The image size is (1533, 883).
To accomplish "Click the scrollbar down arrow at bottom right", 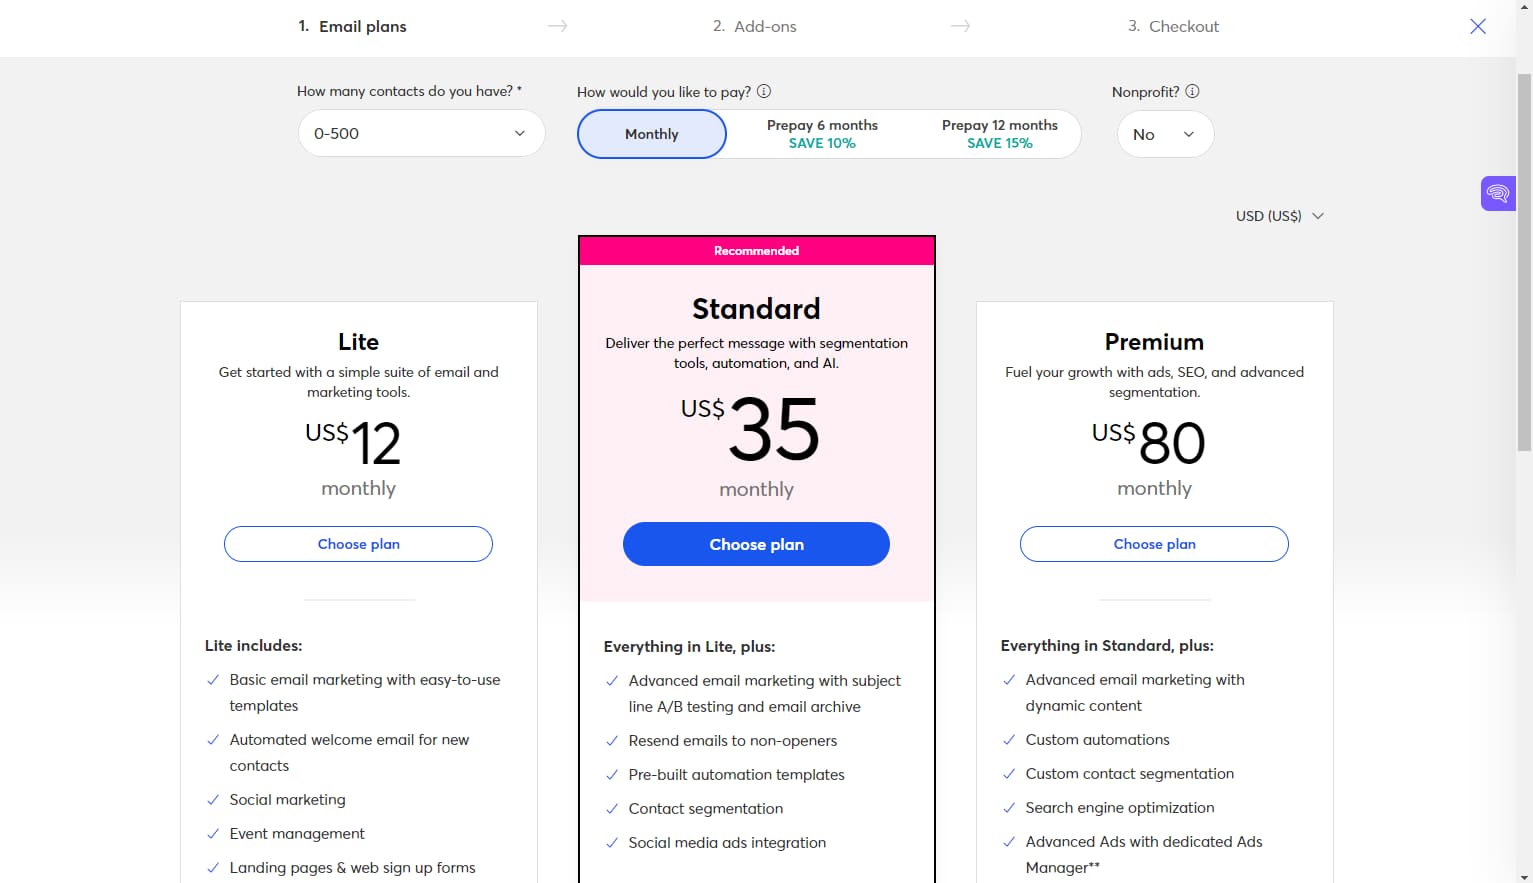I will pos(1524,874).
